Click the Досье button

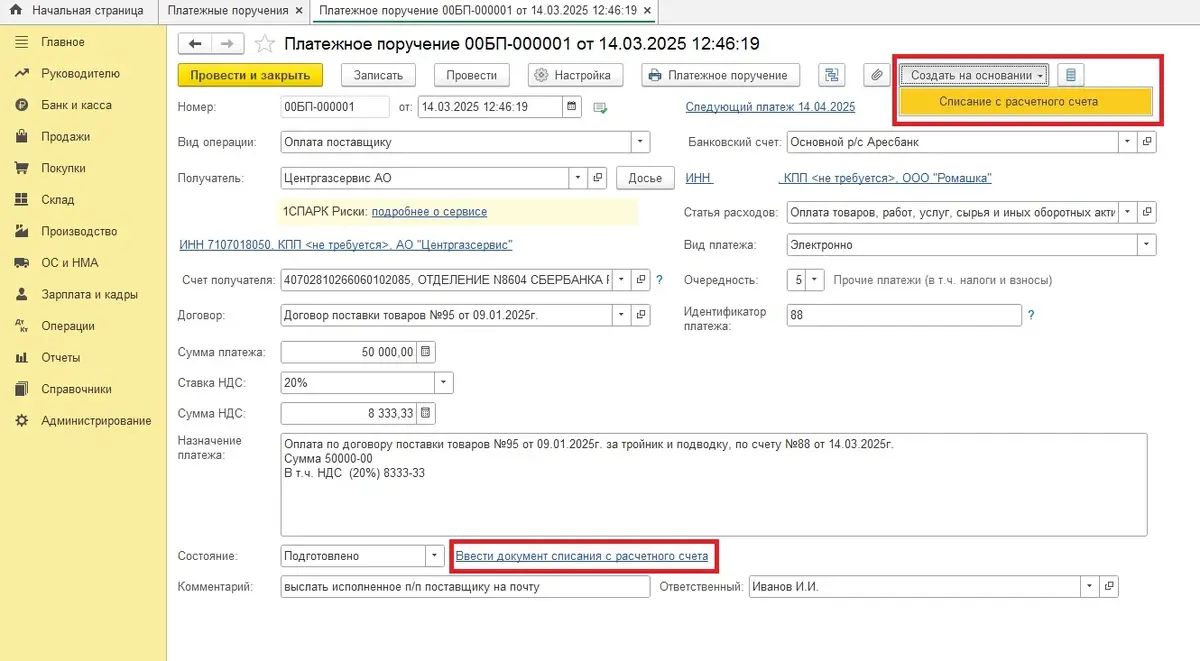(x=645, y=178)
